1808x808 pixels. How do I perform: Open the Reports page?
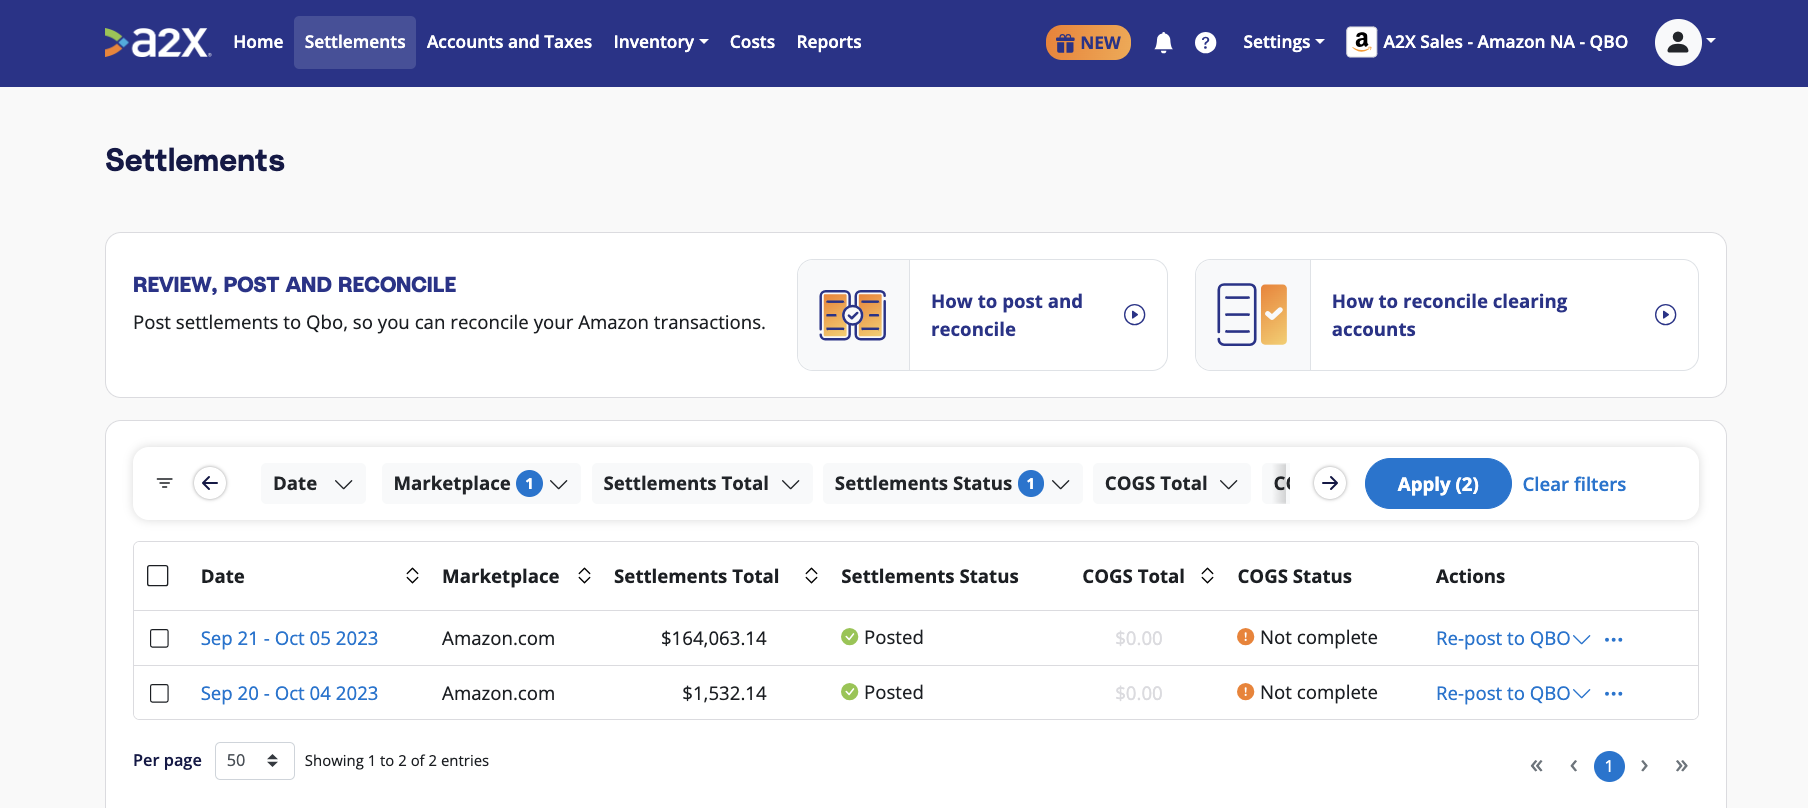point(829,42)
